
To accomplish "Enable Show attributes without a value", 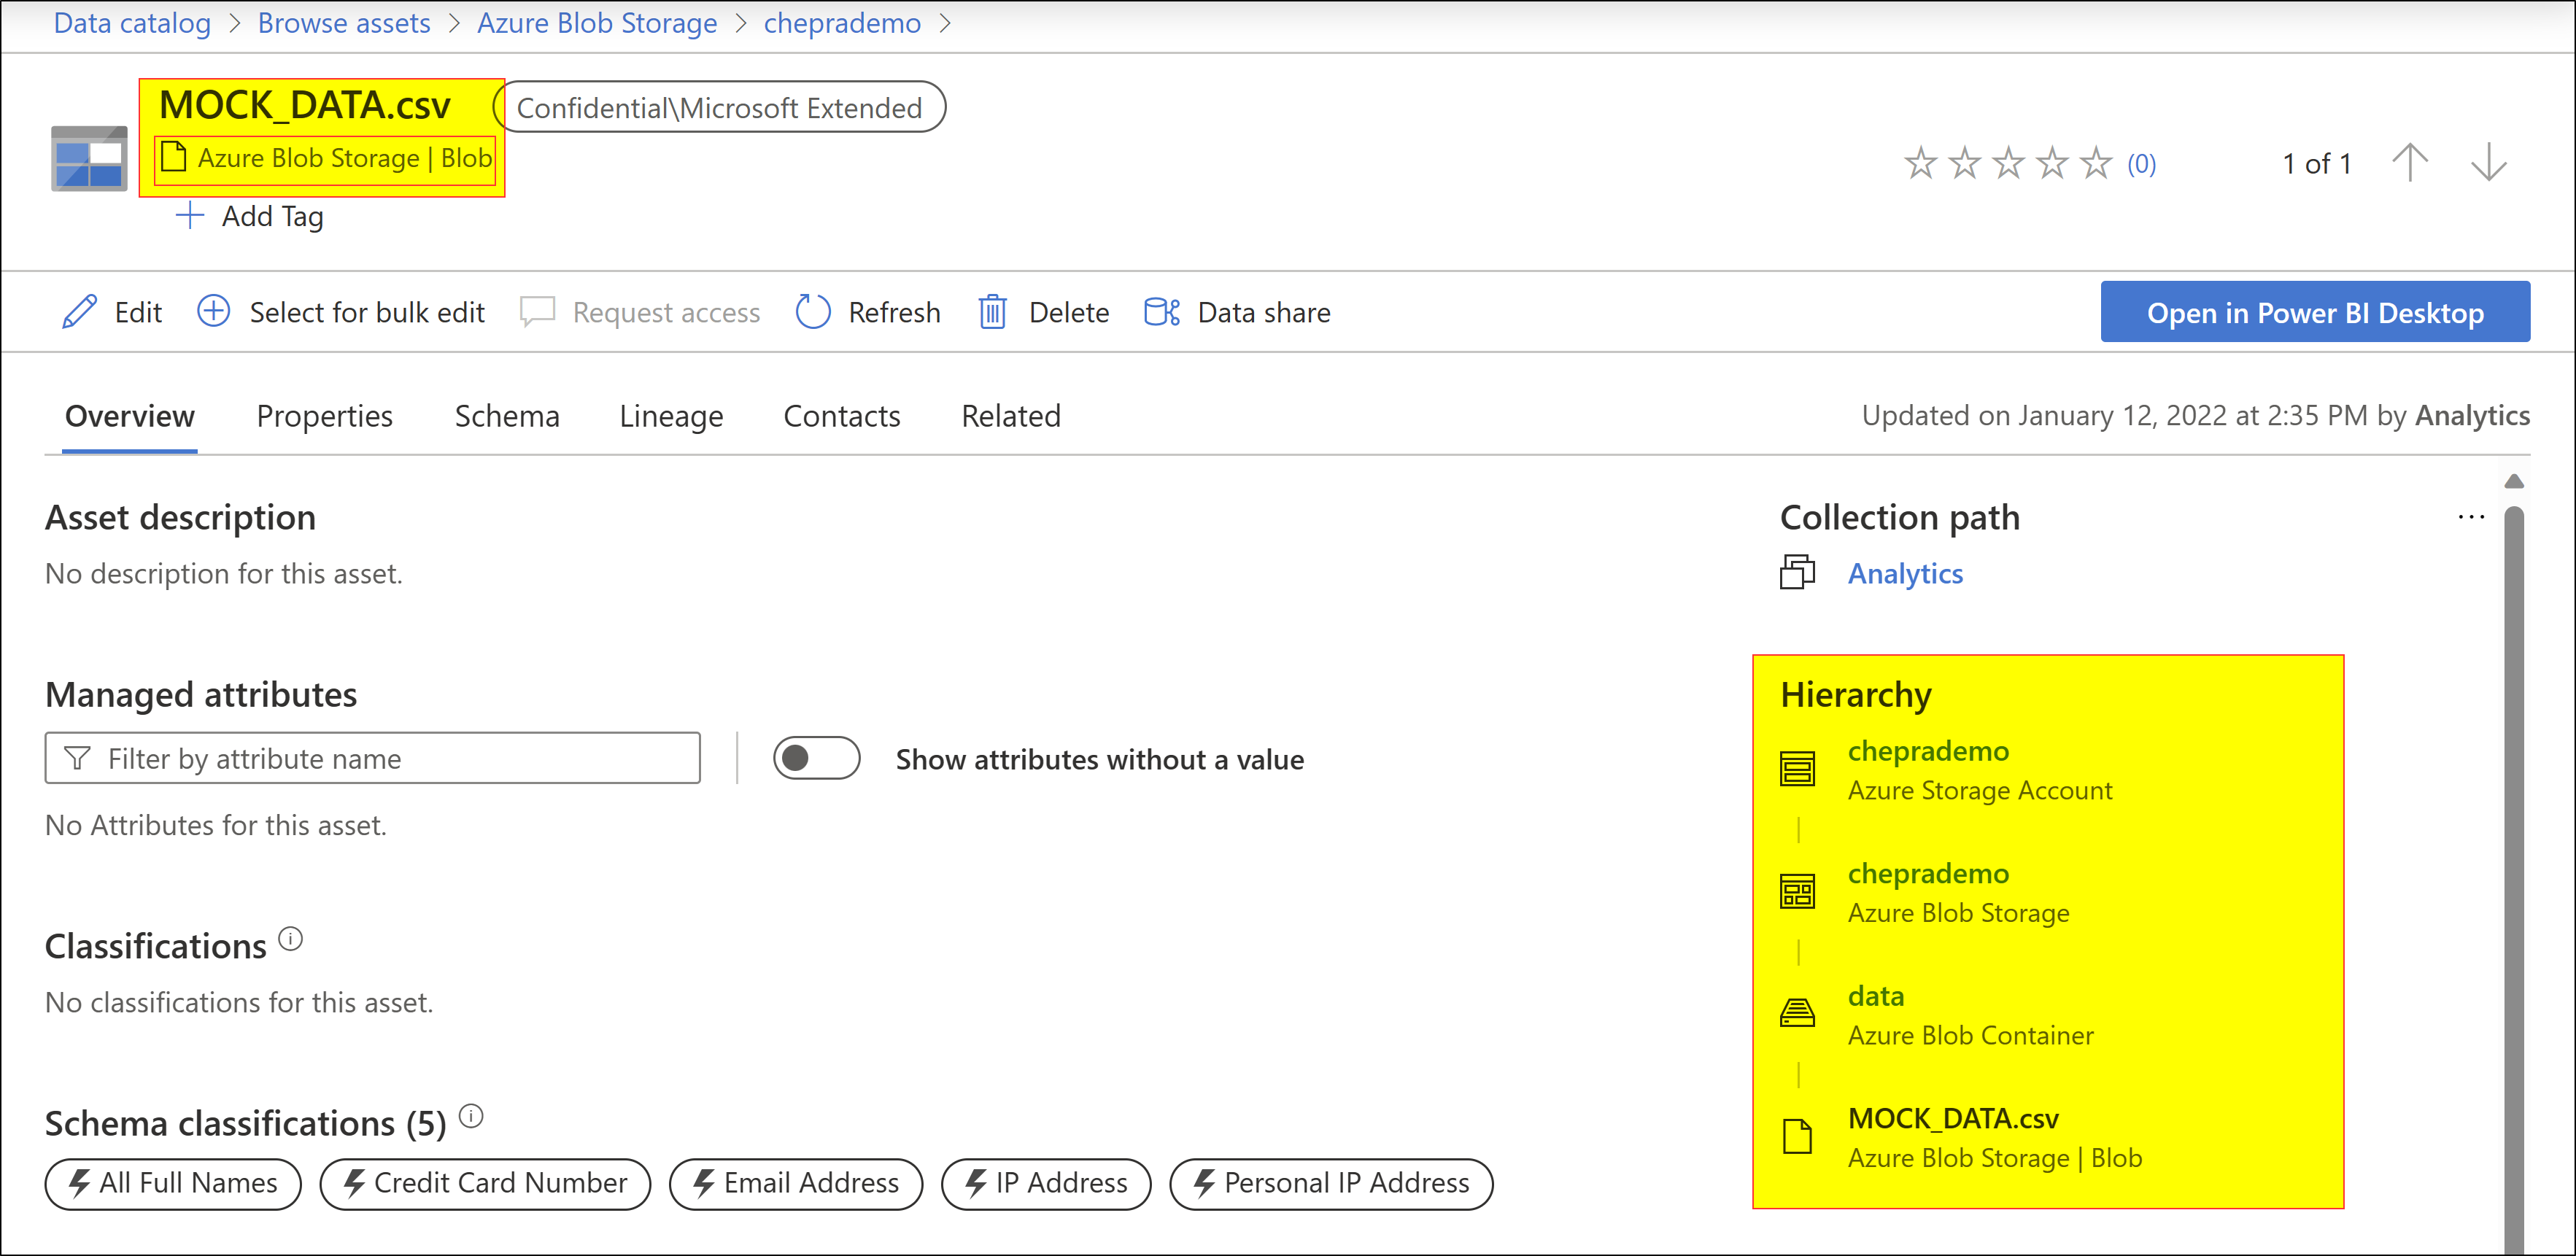I will coord(816,758).
